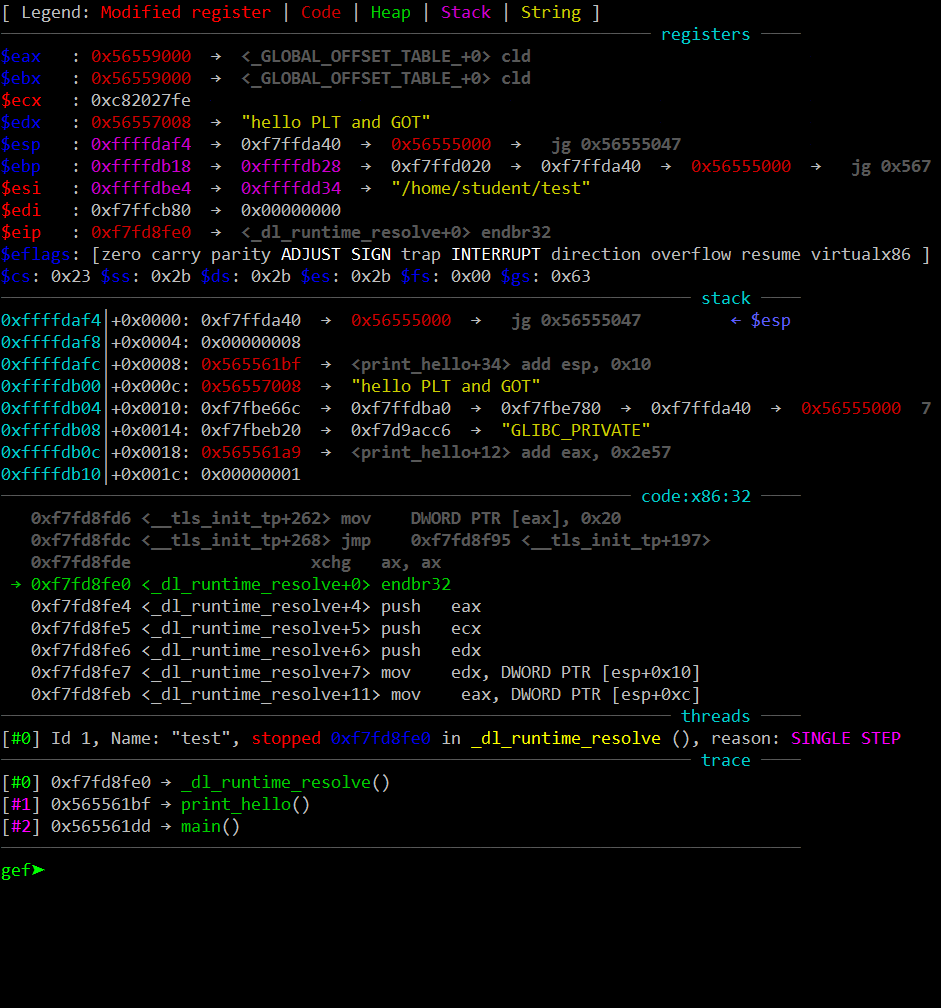Click the trace section header
Image resolution: width=941 pixels, height=1008 pixels.
coord(726,760)
